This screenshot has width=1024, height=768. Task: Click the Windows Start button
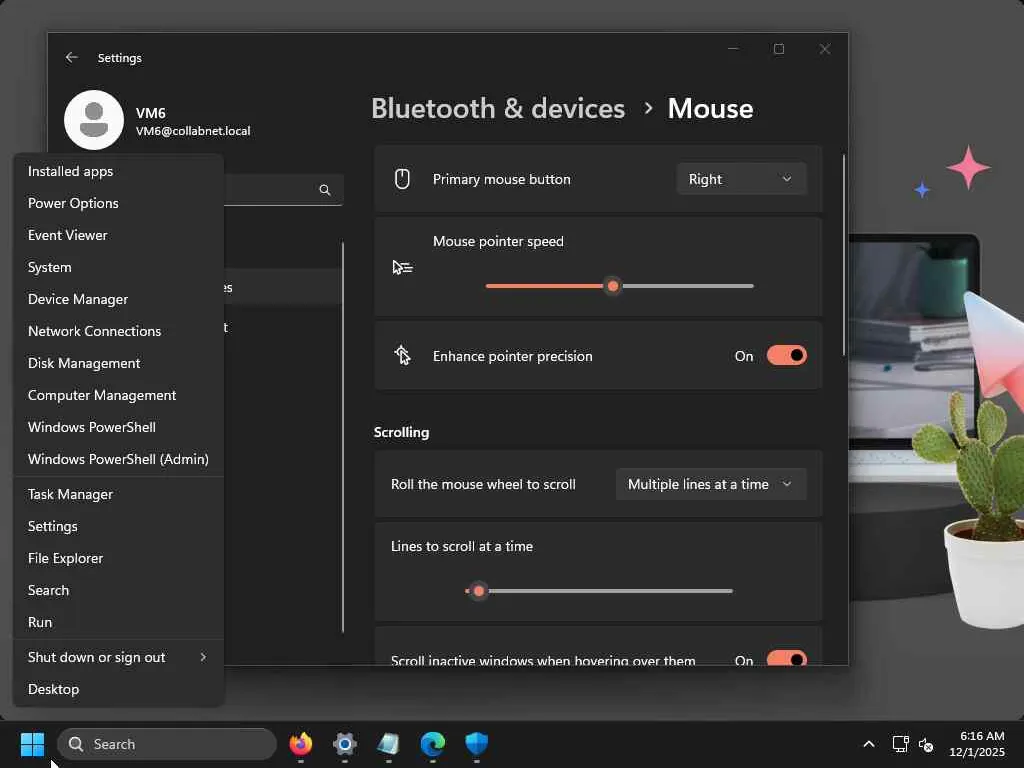point(33,744)
